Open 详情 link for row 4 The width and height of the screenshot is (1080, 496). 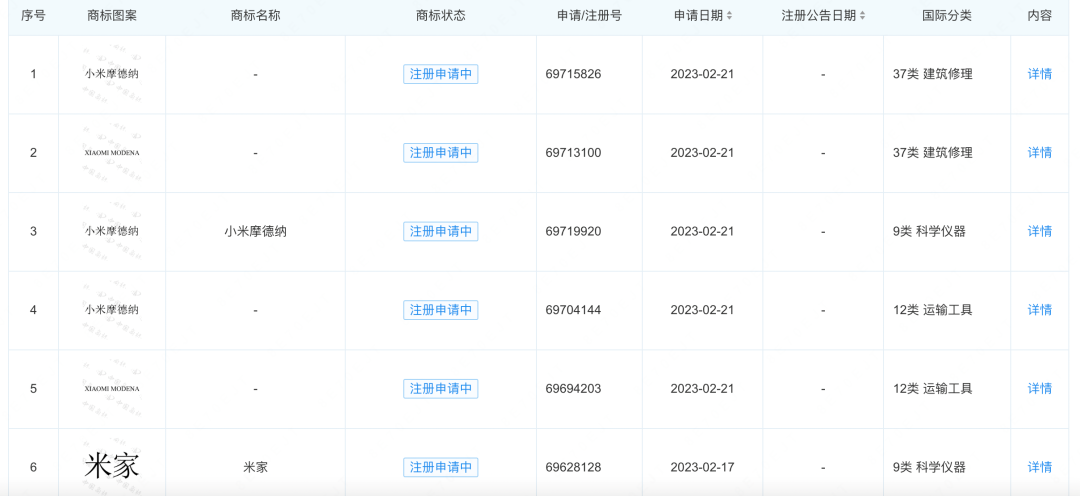(x=1040, y=310)
